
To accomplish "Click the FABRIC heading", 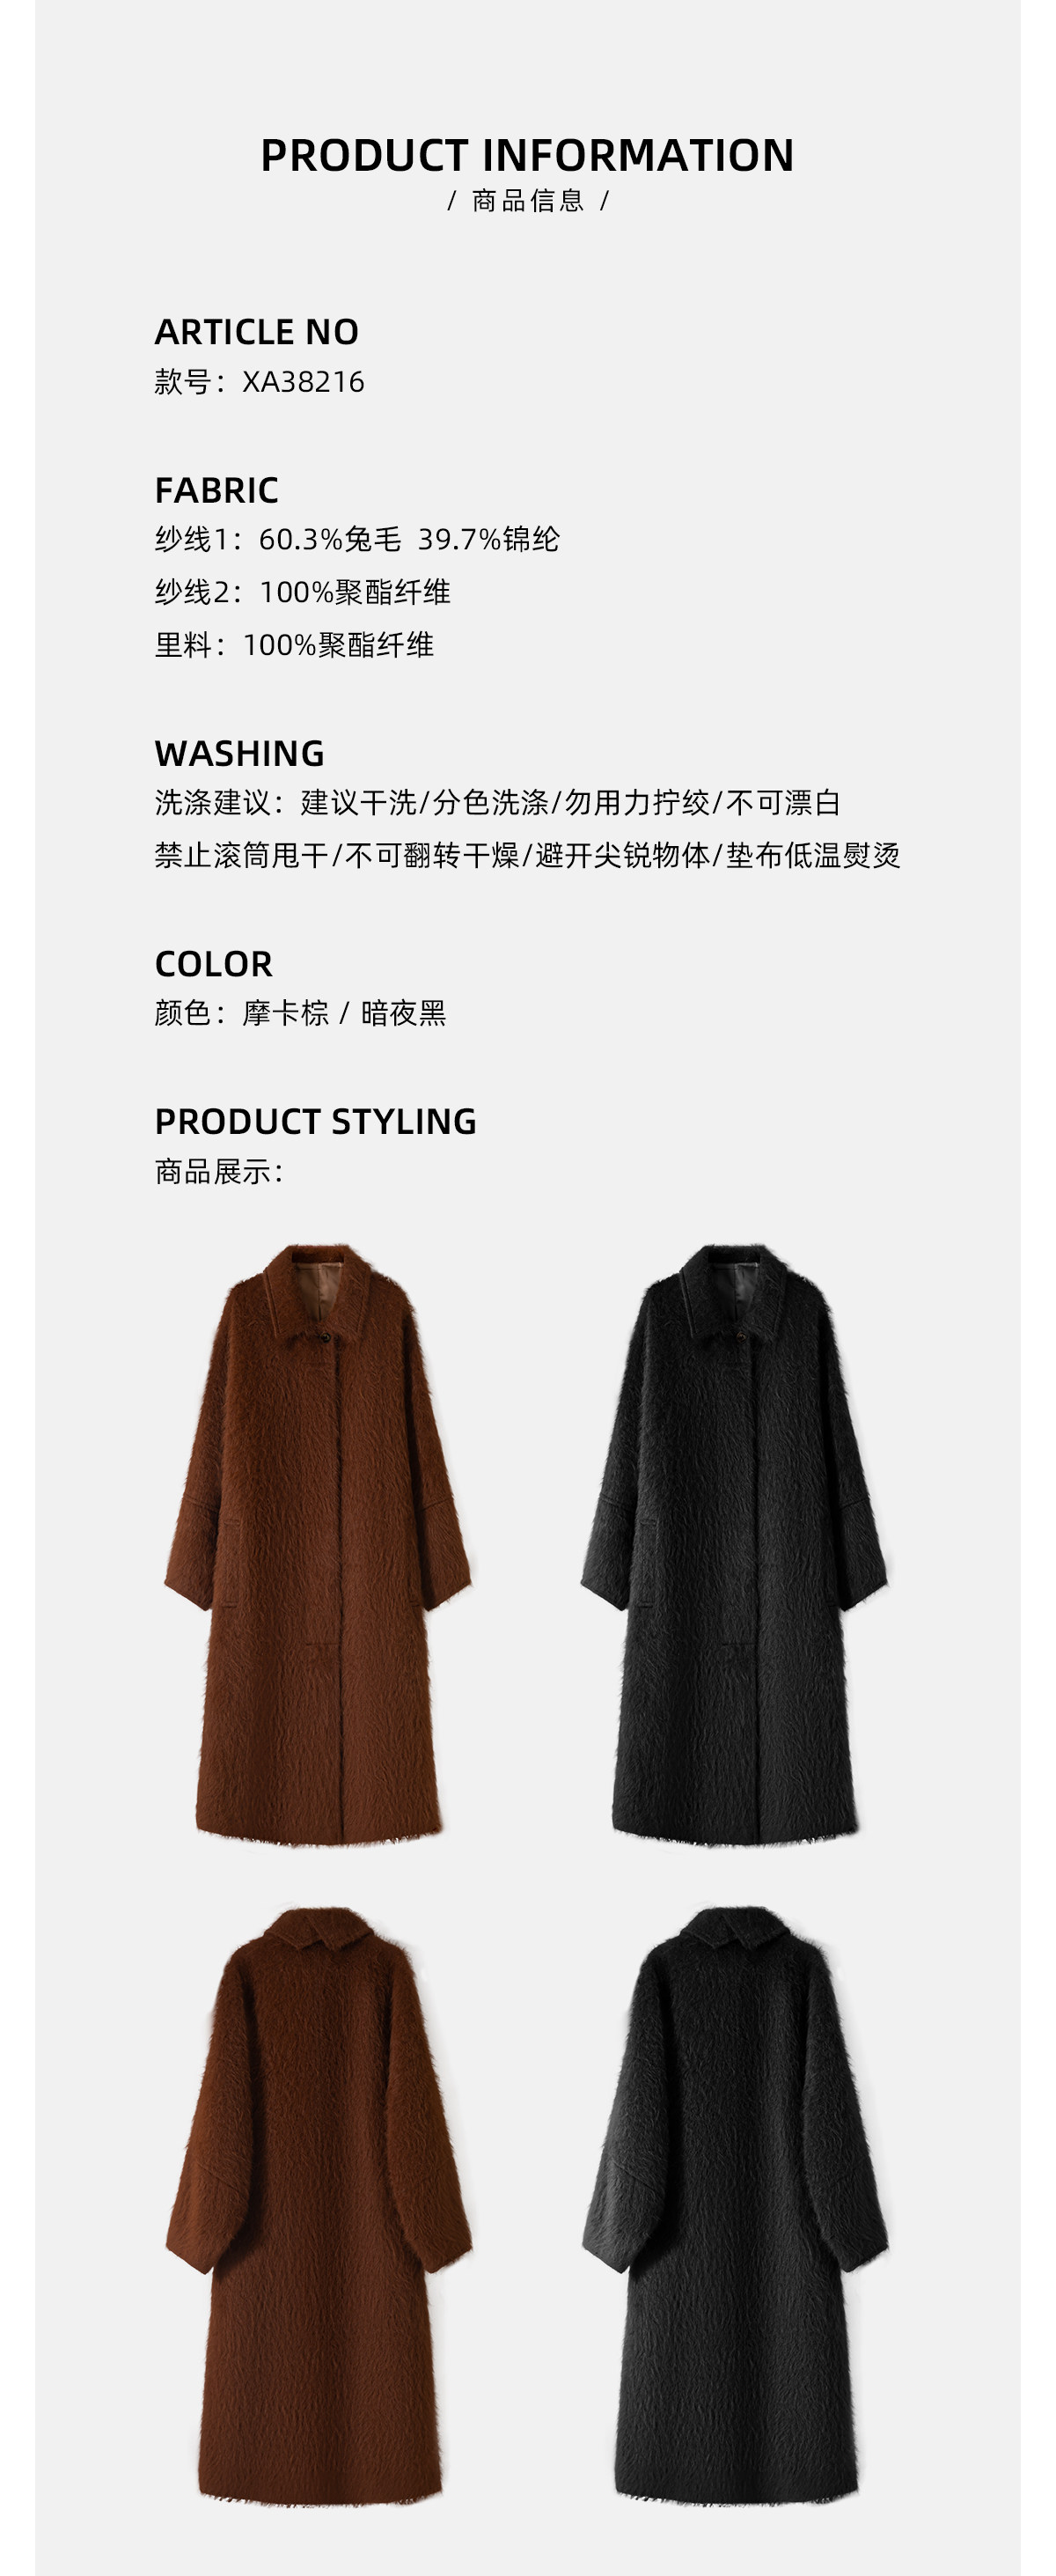I will 216,490.
